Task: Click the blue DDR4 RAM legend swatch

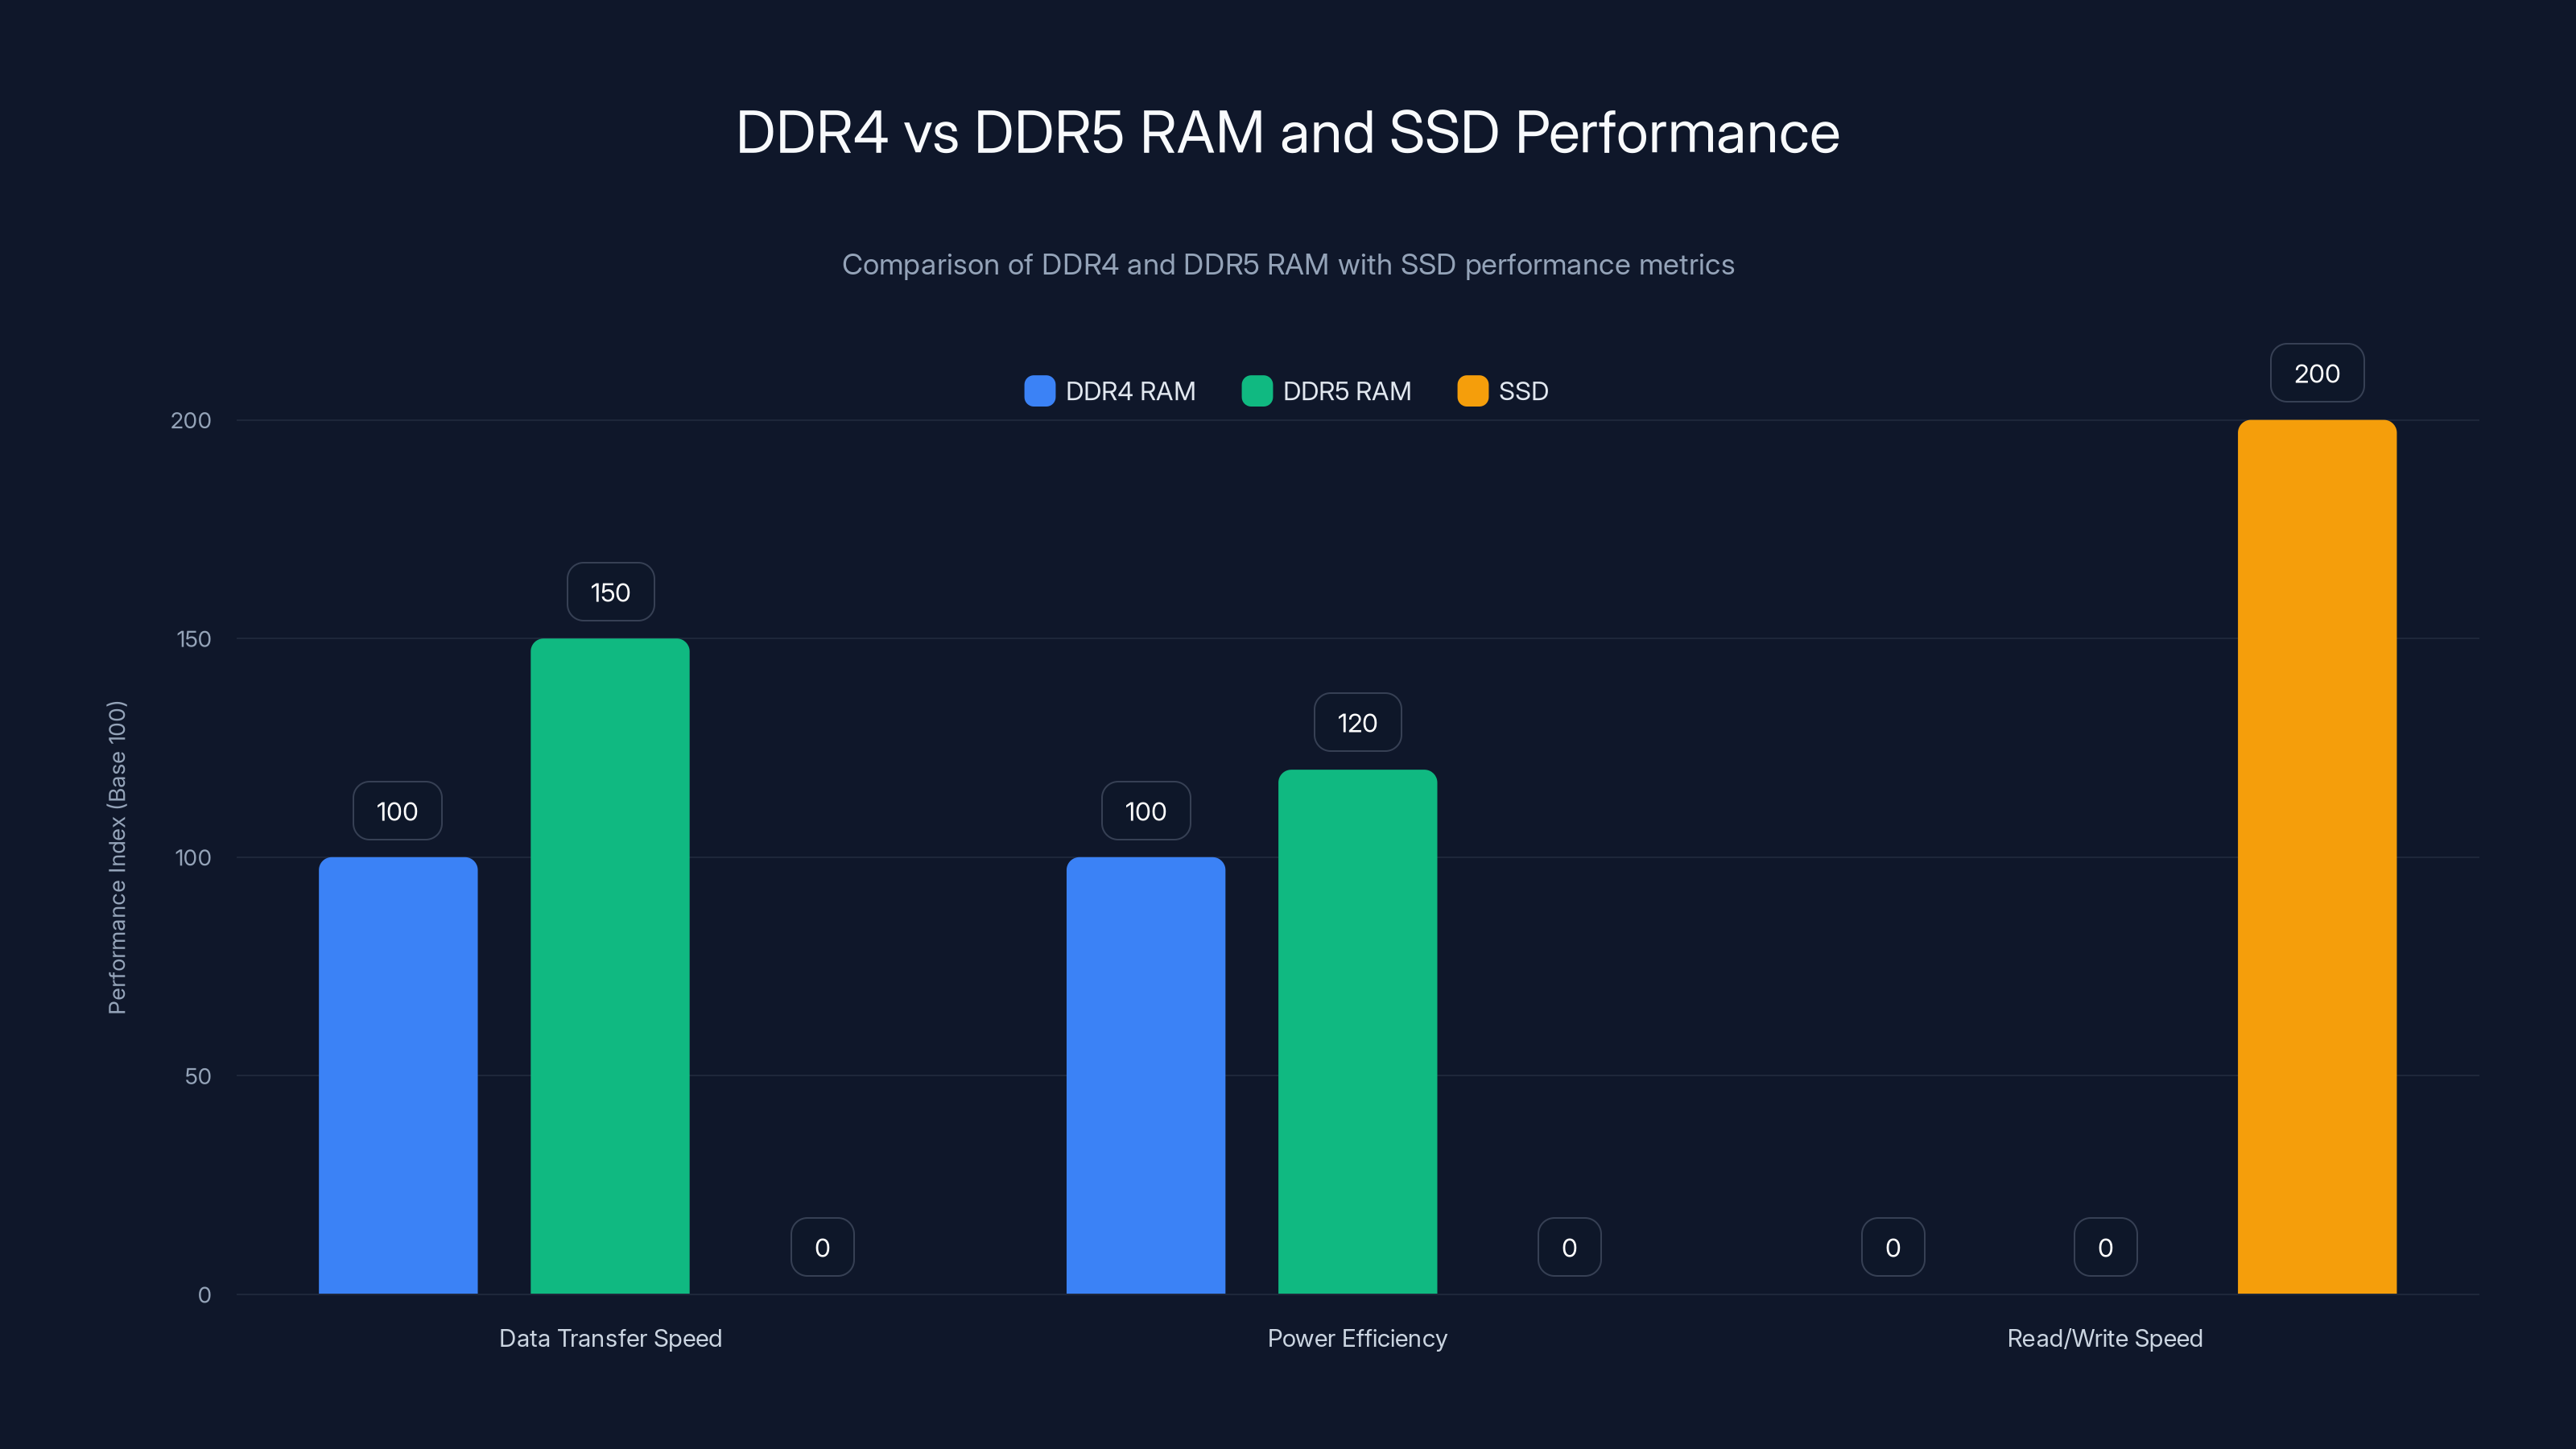Action: [x=1039, y=391]
